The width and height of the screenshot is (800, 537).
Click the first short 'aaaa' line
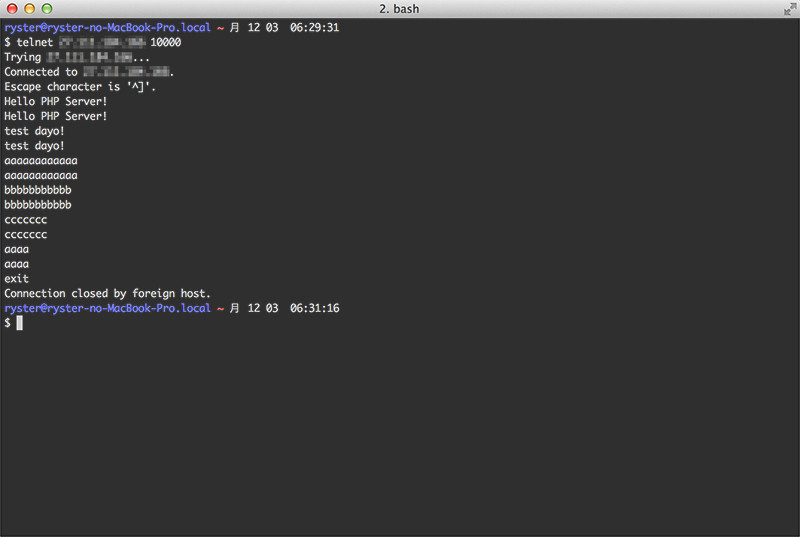pos(16,250)
